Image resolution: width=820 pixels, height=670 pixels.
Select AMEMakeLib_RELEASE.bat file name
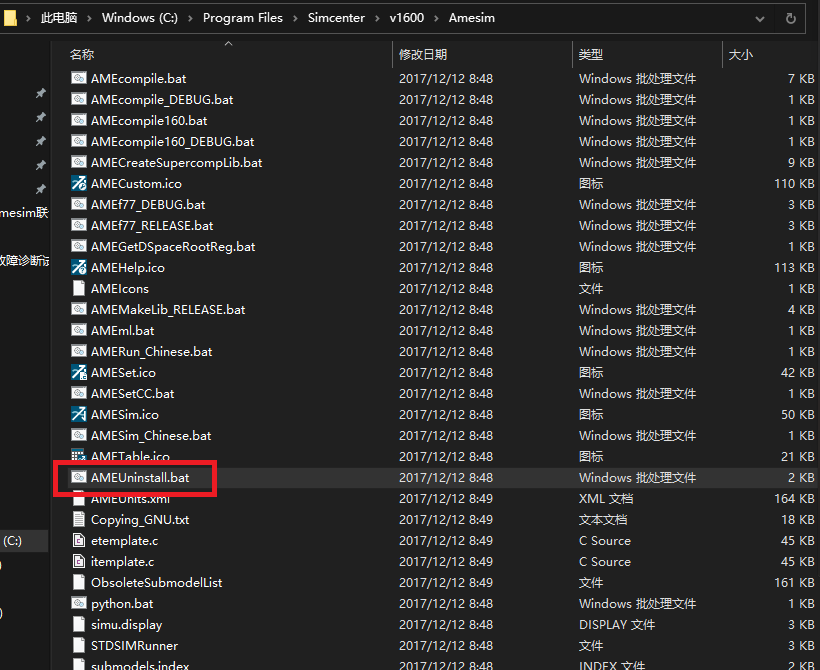tap(168, 309)
